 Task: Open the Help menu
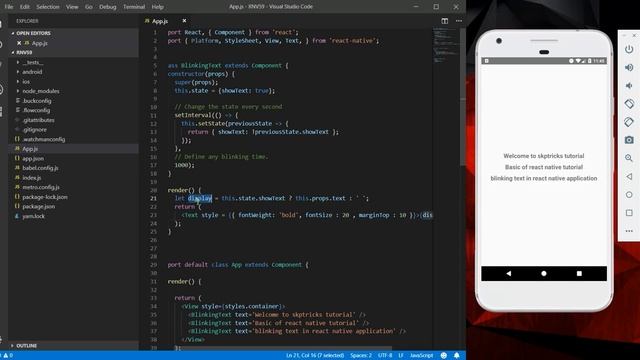click(x=158, y=7)
